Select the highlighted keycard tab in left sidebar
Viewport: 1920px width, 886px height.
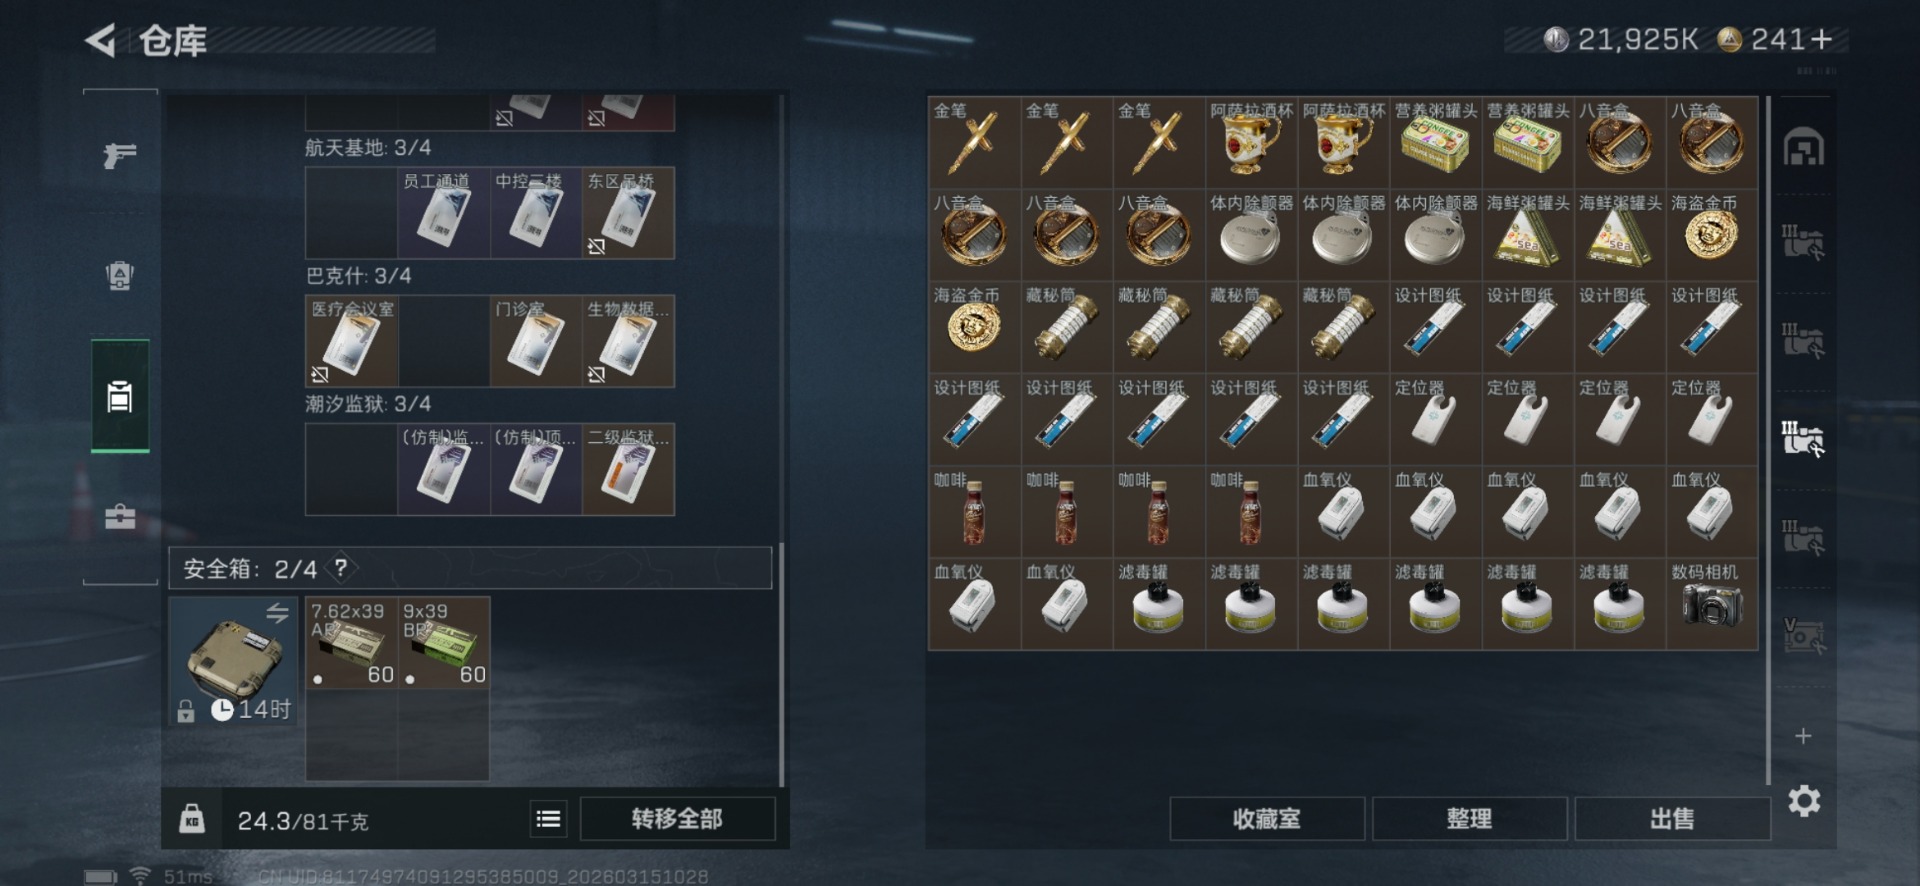pos(120,396)
